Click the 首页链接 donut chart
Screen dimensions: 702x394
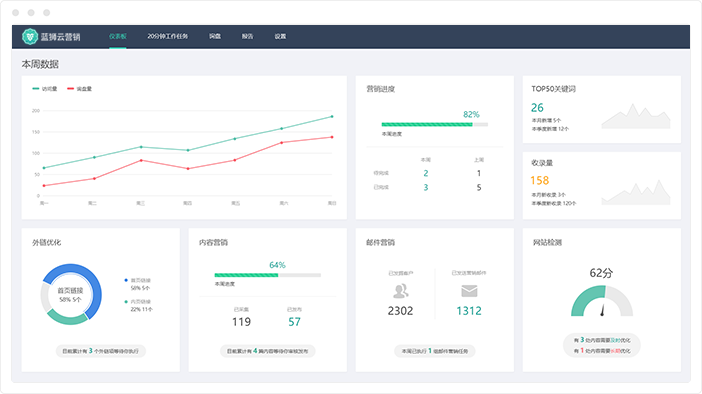[71, 294]
